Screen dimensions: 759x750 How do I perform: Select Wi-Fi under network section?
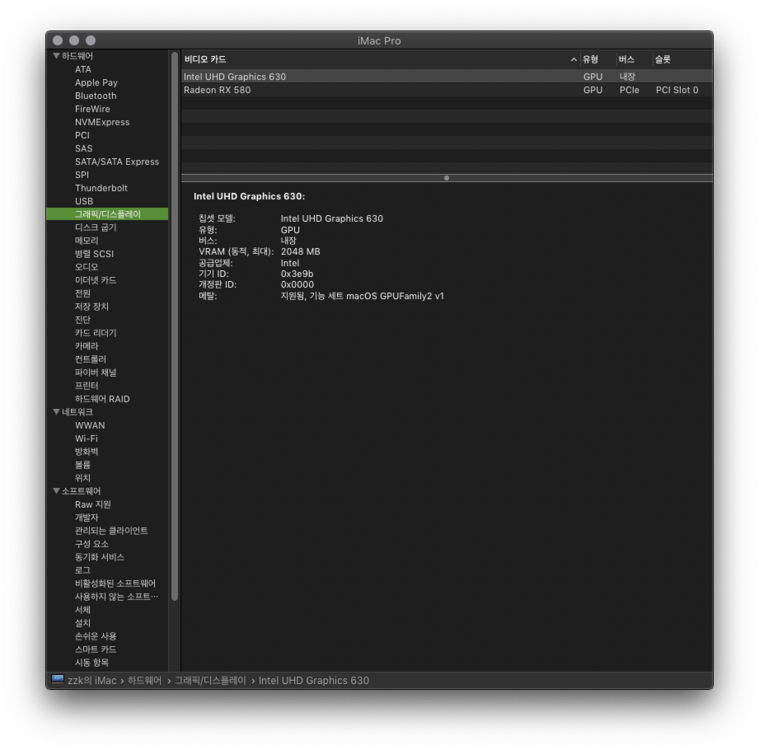(86, 438)
